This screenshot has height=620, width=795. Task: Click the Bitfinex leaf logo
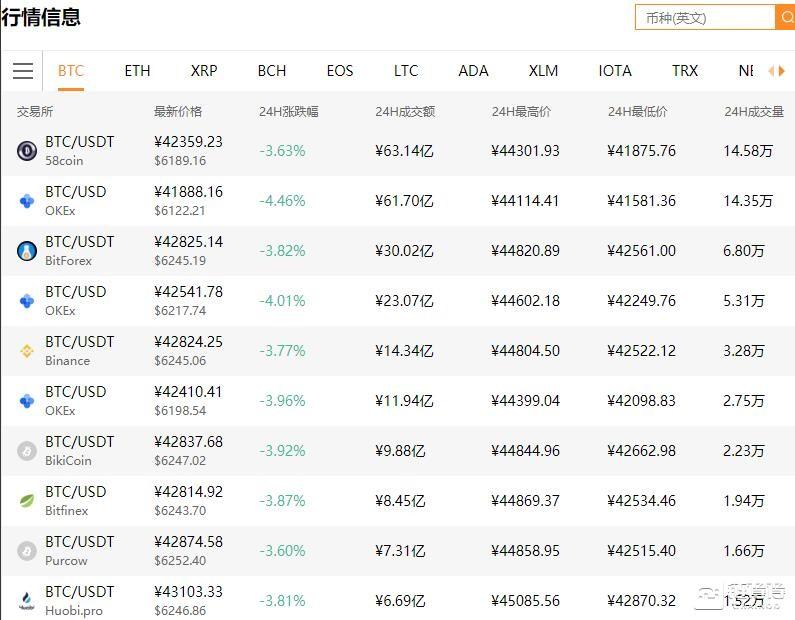(27, 501)
